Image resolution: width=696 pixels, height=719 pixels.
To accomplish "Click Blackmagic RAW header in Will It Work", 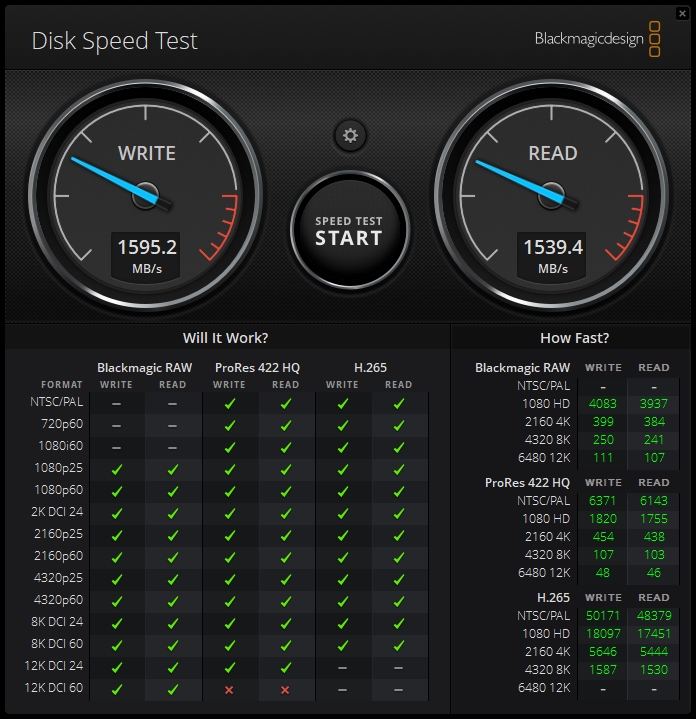I will [144, 368].
